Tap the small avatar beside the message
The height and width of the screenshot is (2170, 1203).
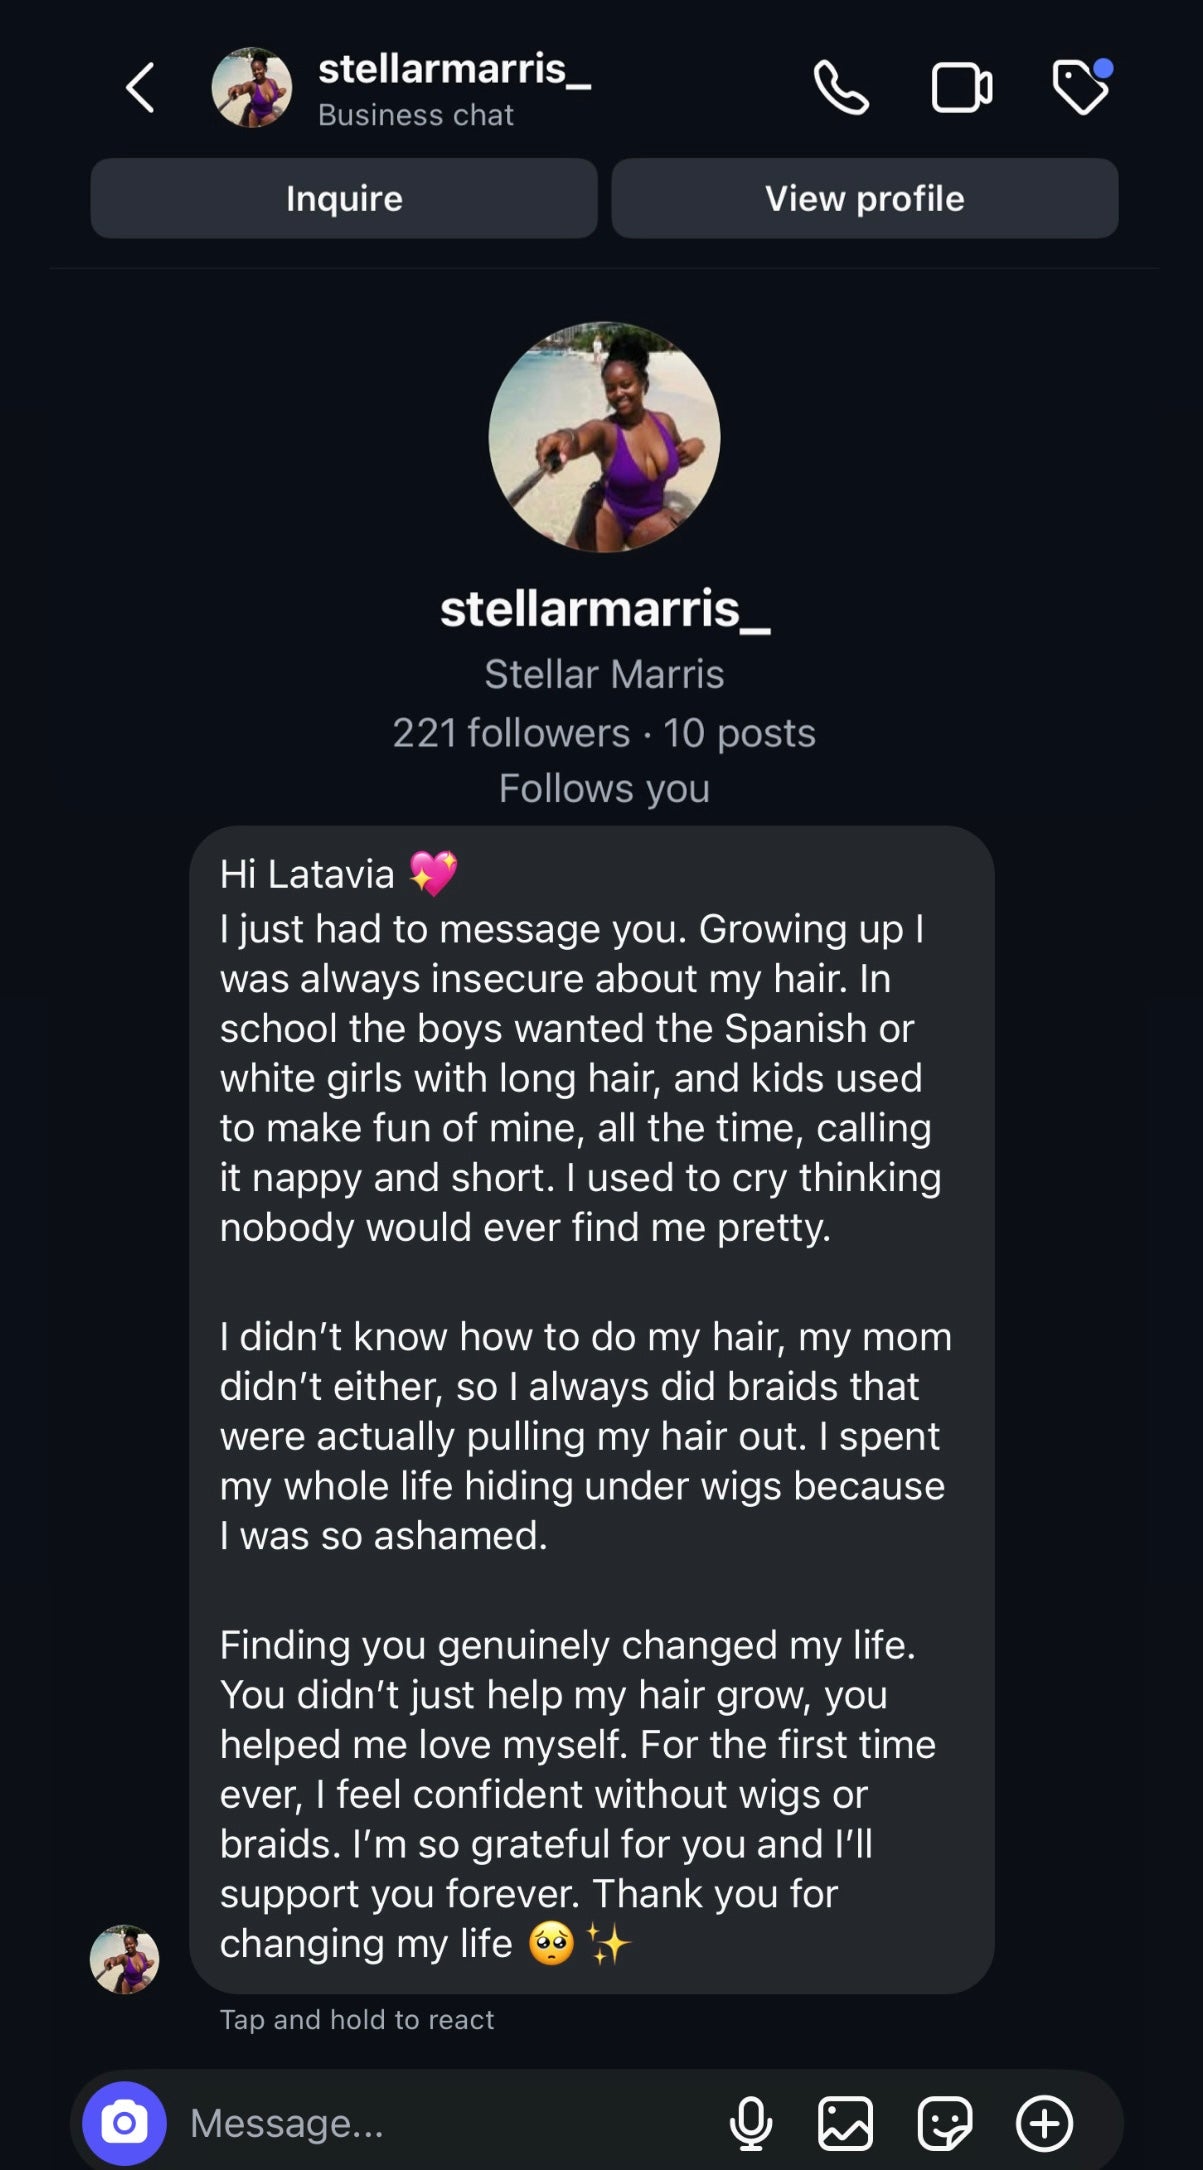tap(125, 1958)
